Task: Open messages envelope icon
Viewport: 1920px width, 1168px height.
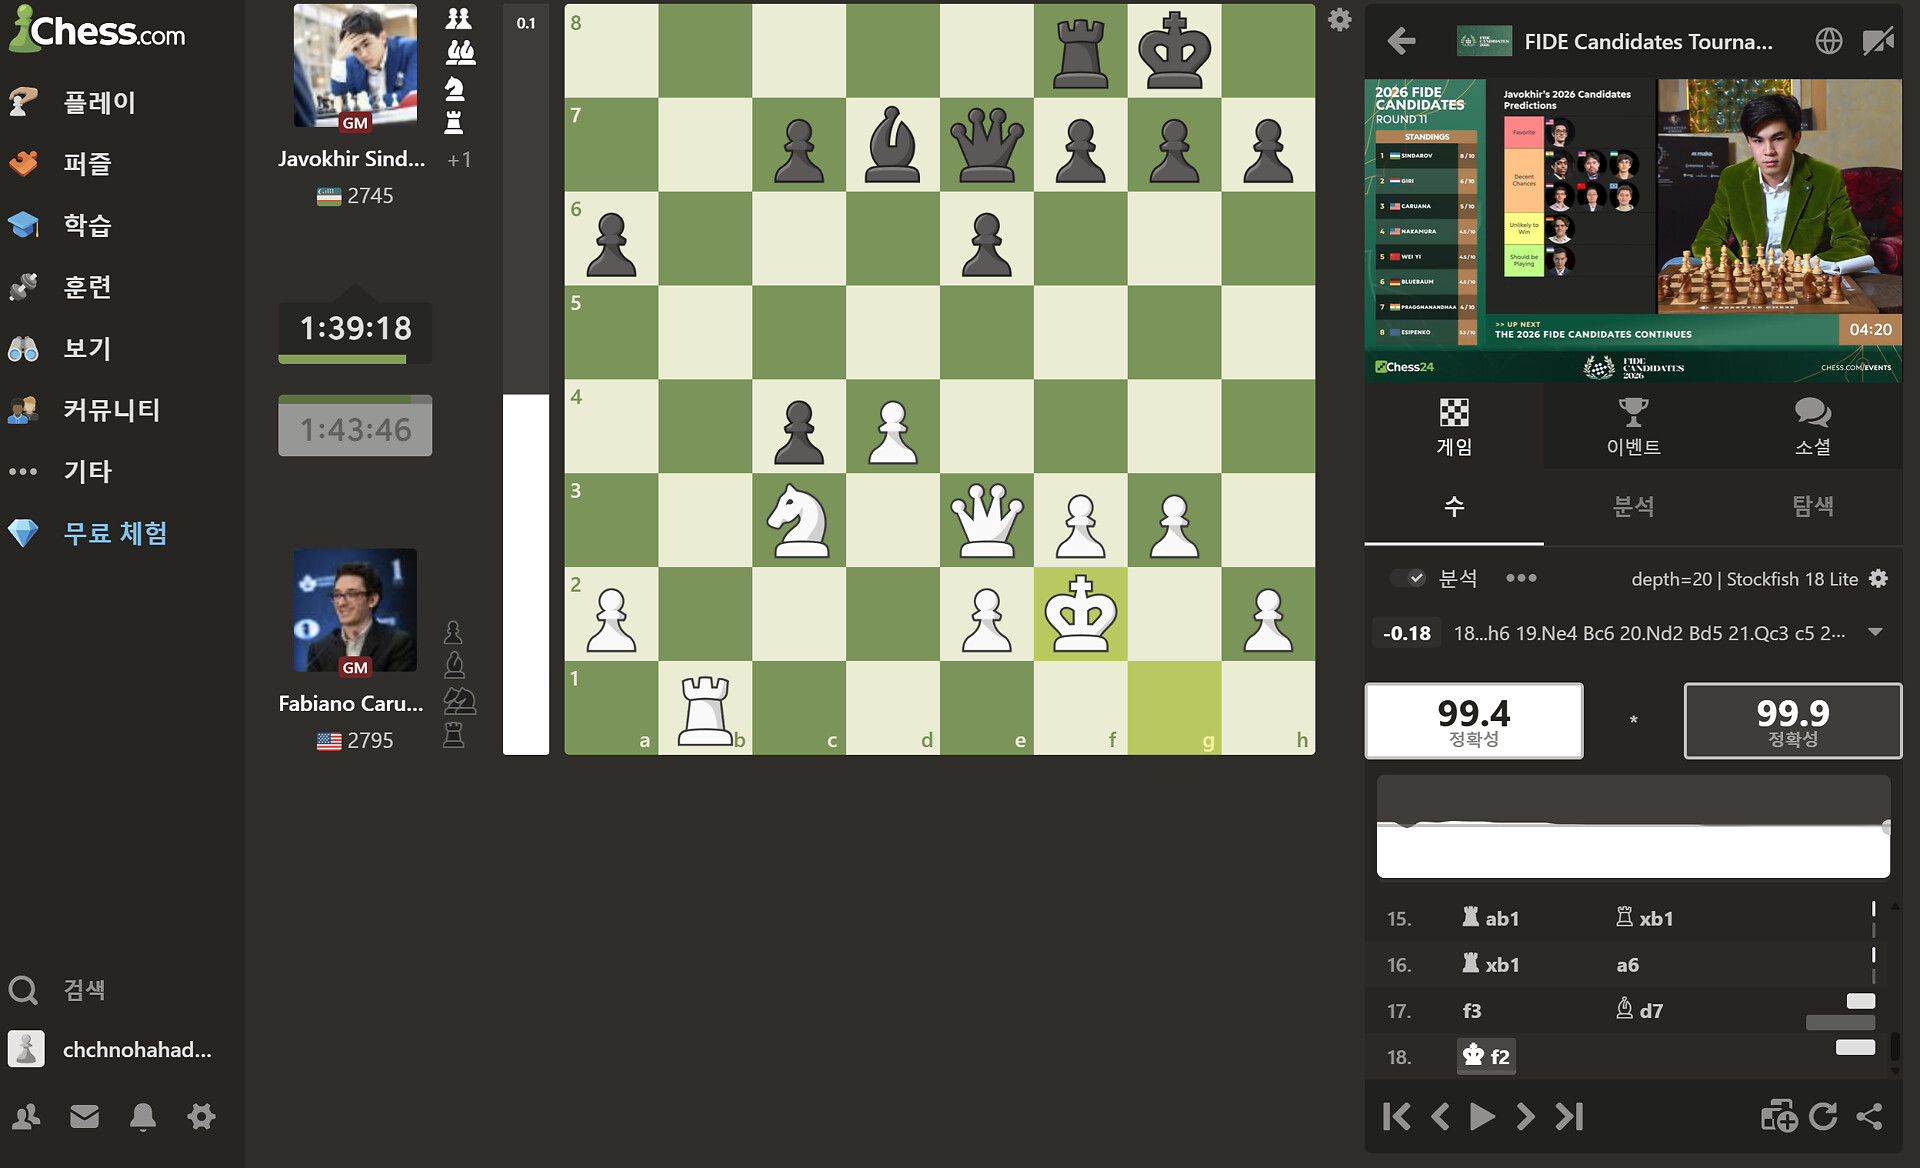Action: (x=85, y=1116)
